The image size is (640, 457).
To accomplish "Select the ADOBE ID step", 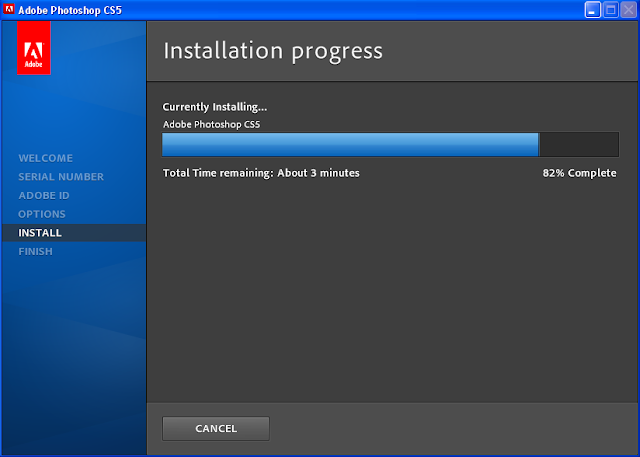I will [44, 196].
